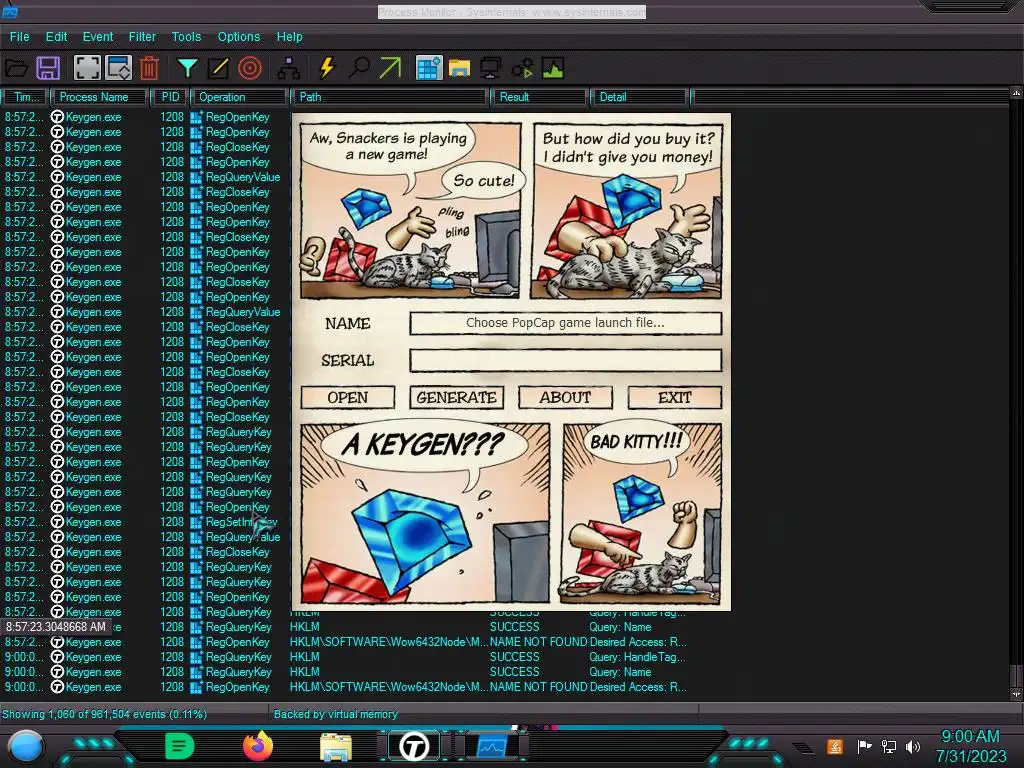Click the scrollbar up arrow
Screen dimensions: 1024x768
click(1016, 93)
